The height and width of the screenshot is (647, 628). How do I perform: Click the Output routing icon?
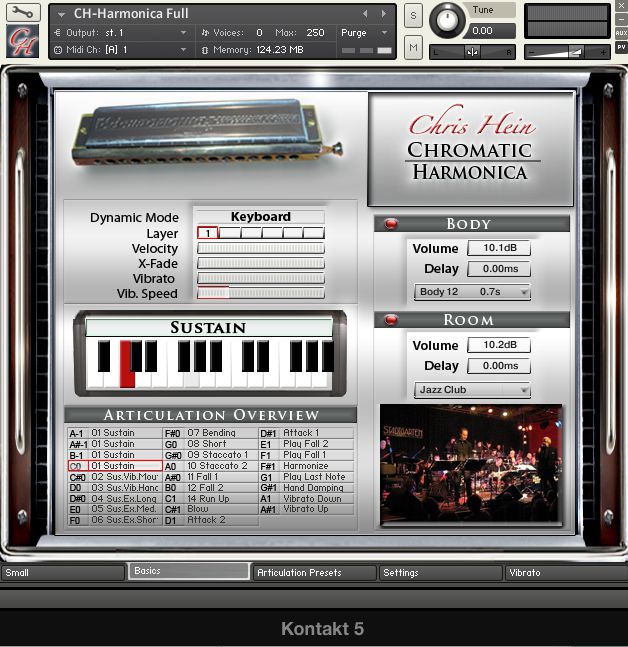(57, 33)
